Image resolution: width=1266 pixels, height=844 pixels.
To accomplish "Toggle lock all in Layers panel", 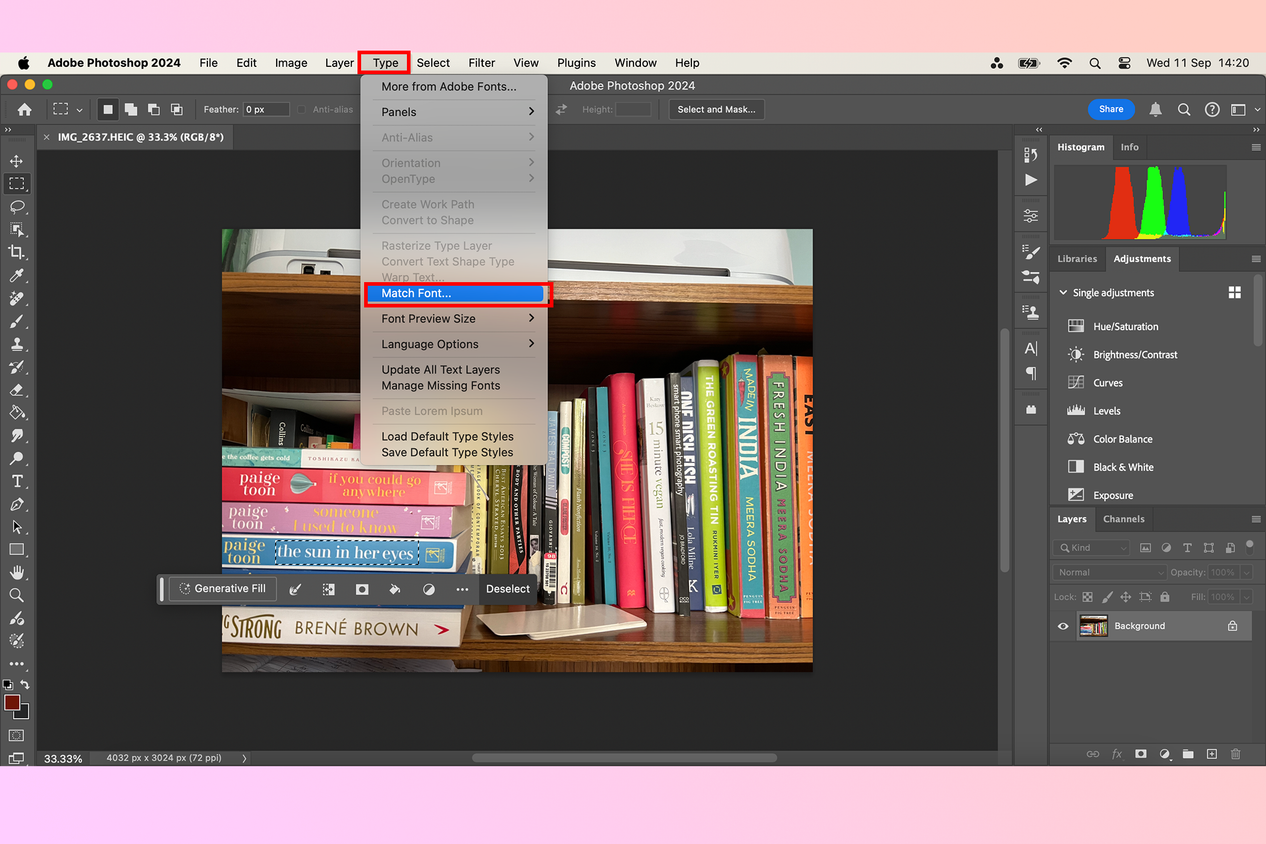I will click(1164, 597).
